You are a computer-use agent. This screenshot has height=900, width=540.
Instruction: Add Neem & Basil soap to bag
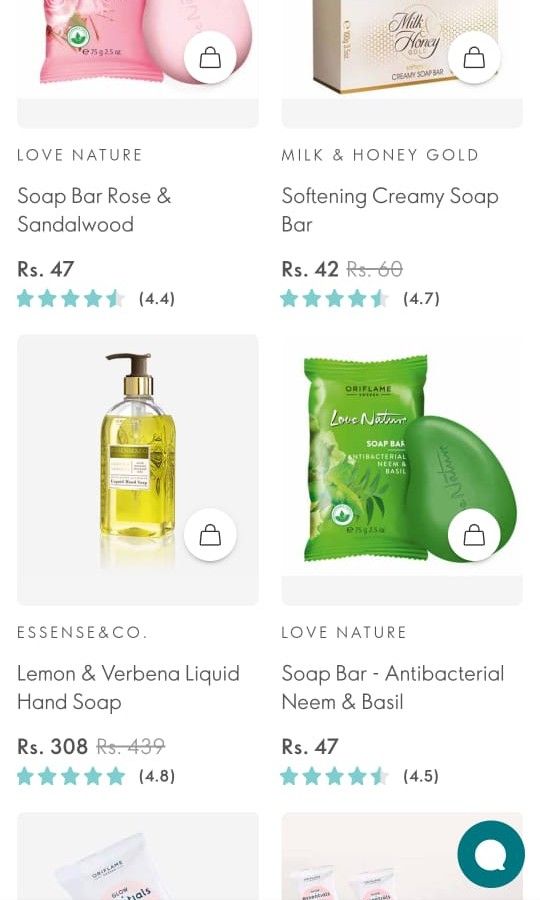pos(474,535)
